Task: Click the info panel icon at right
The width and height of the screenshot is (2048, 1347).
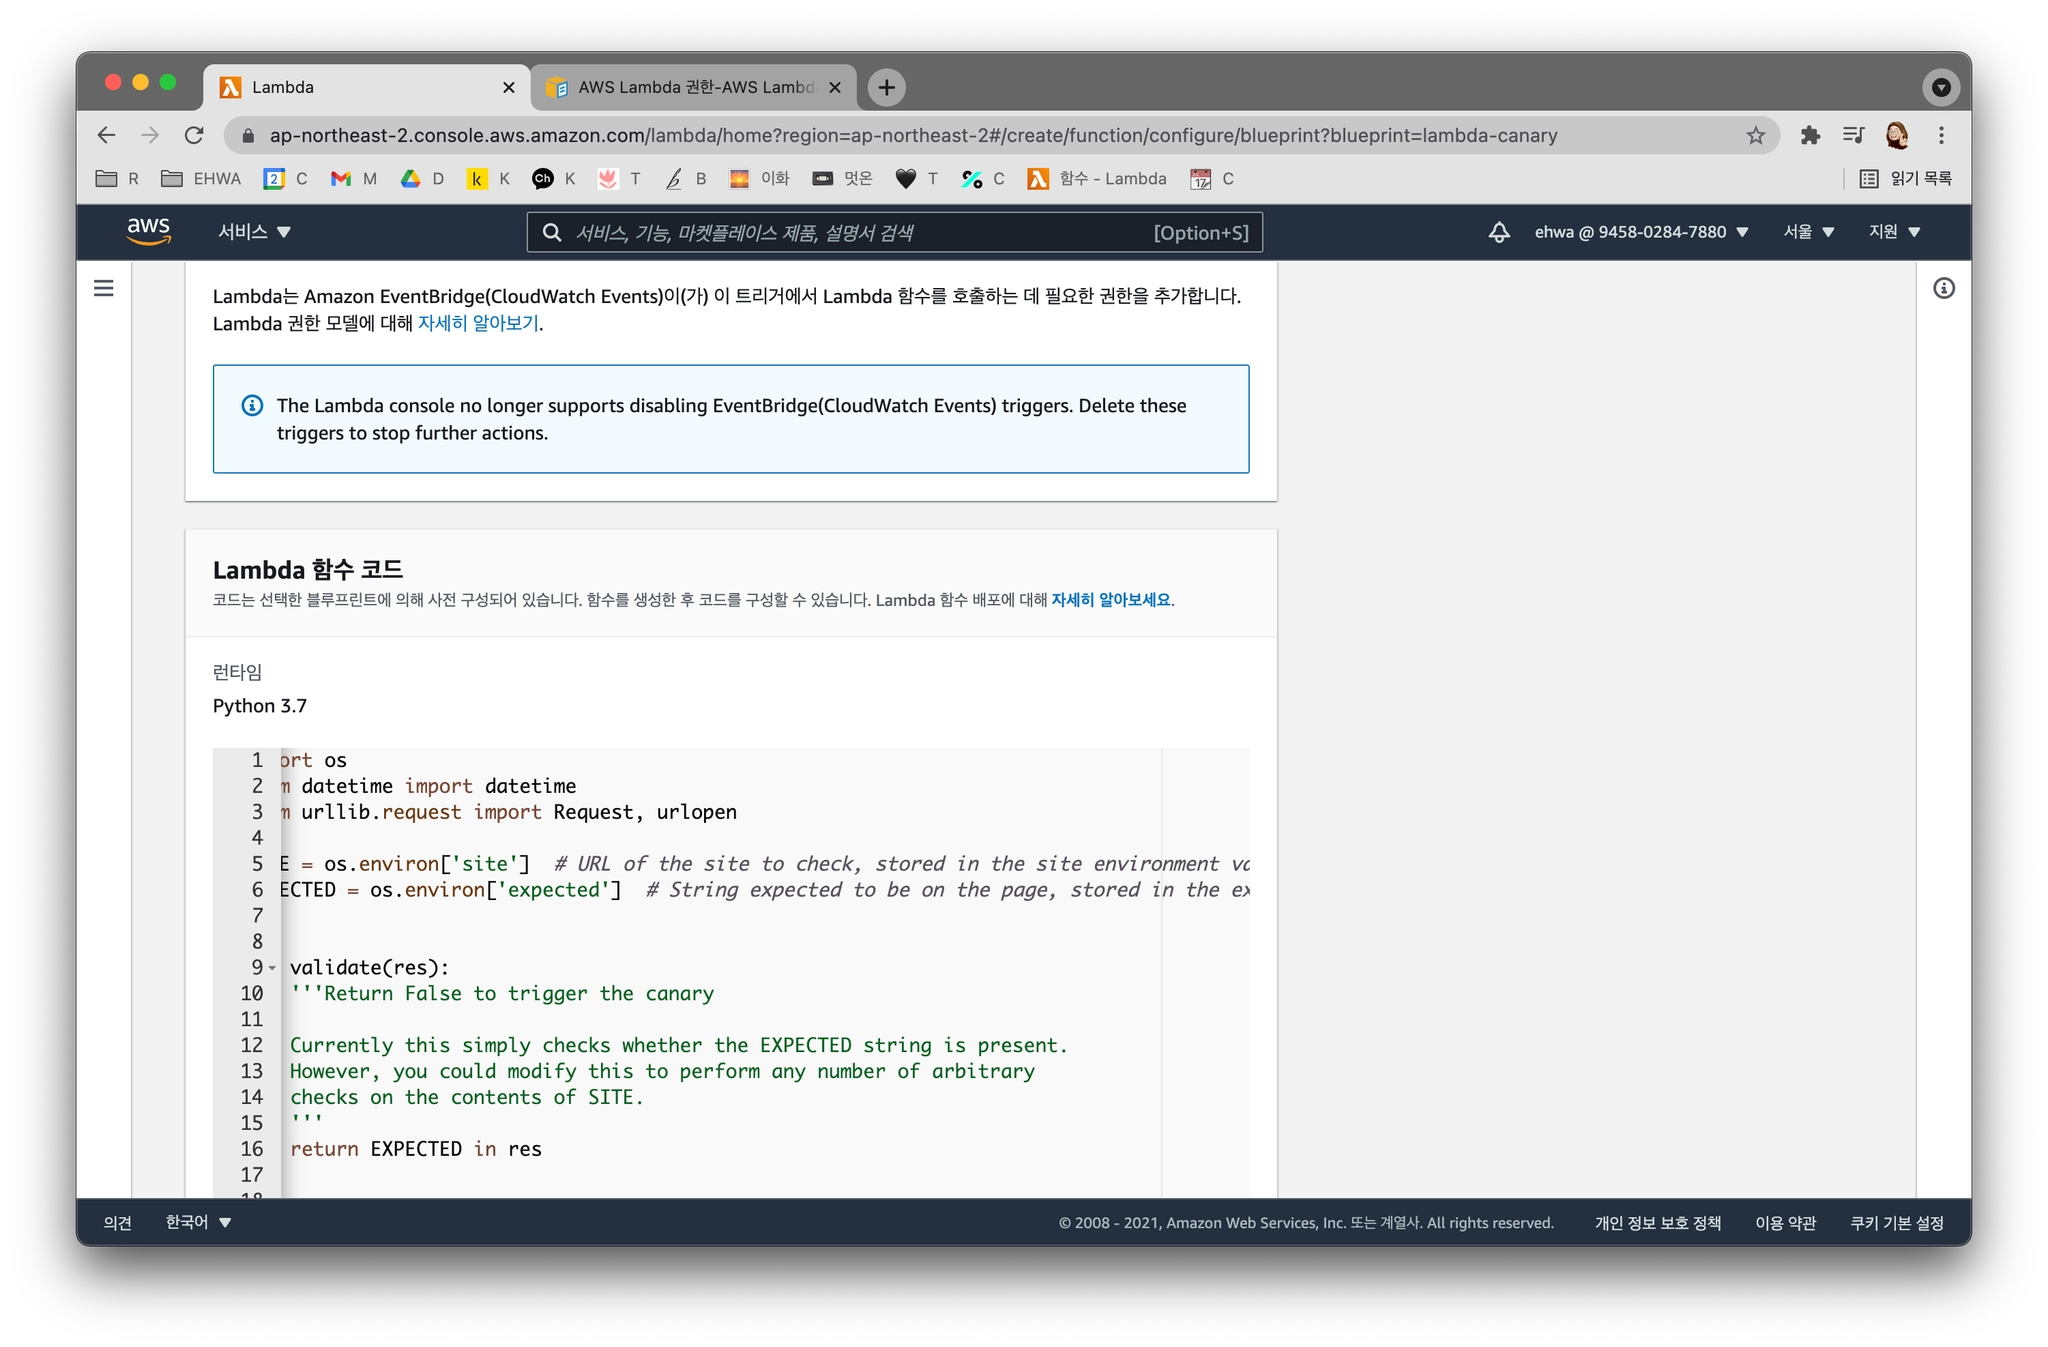Action: (x=1943, y=288)
